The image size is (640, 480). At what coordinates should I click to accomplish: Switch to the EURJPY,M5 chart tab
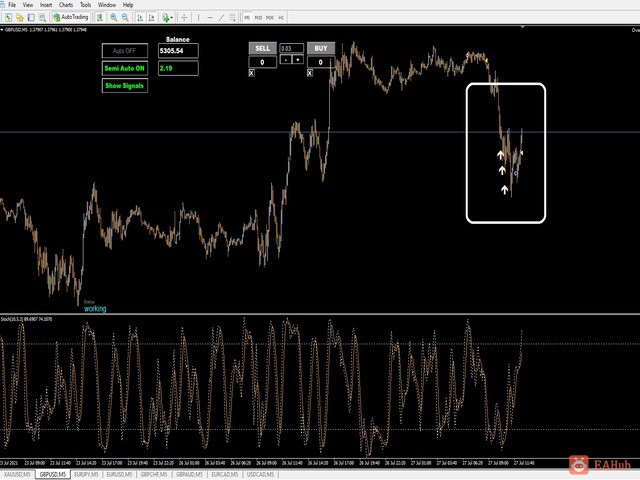tap(86, 474)
